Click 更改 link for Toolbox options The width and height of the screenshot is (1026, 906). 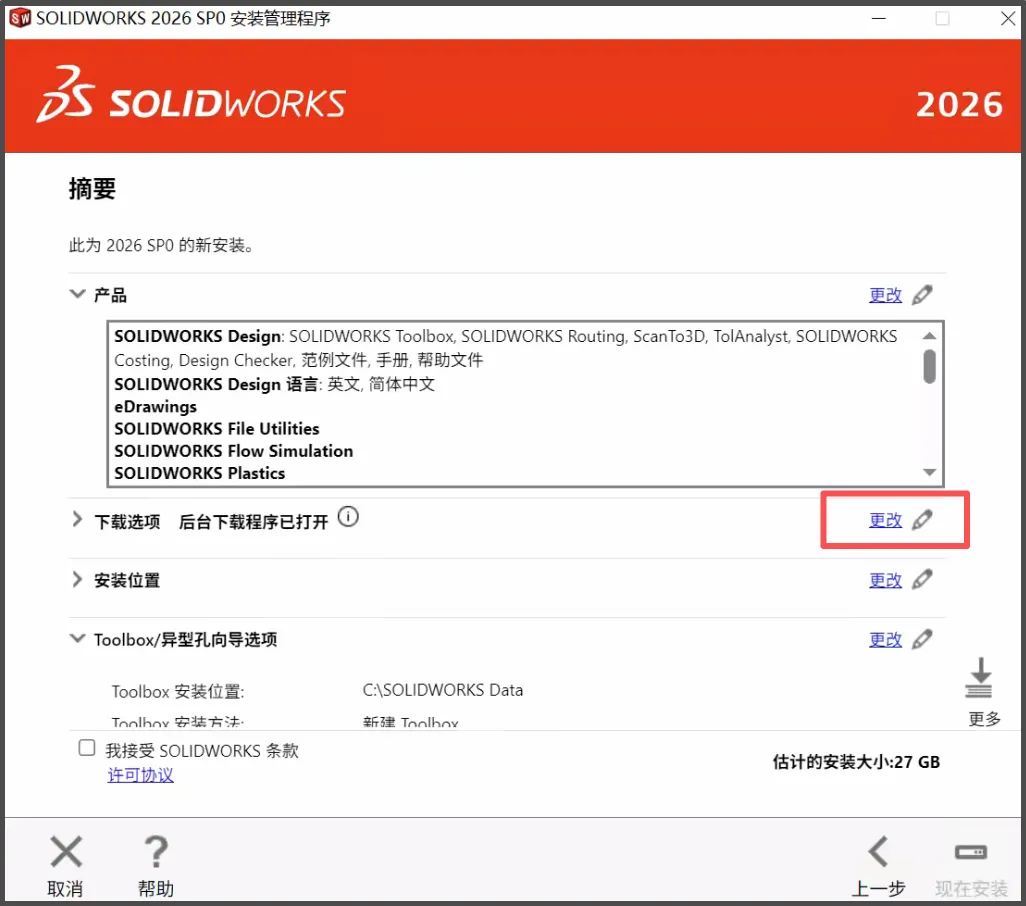[x=885, y=639]
